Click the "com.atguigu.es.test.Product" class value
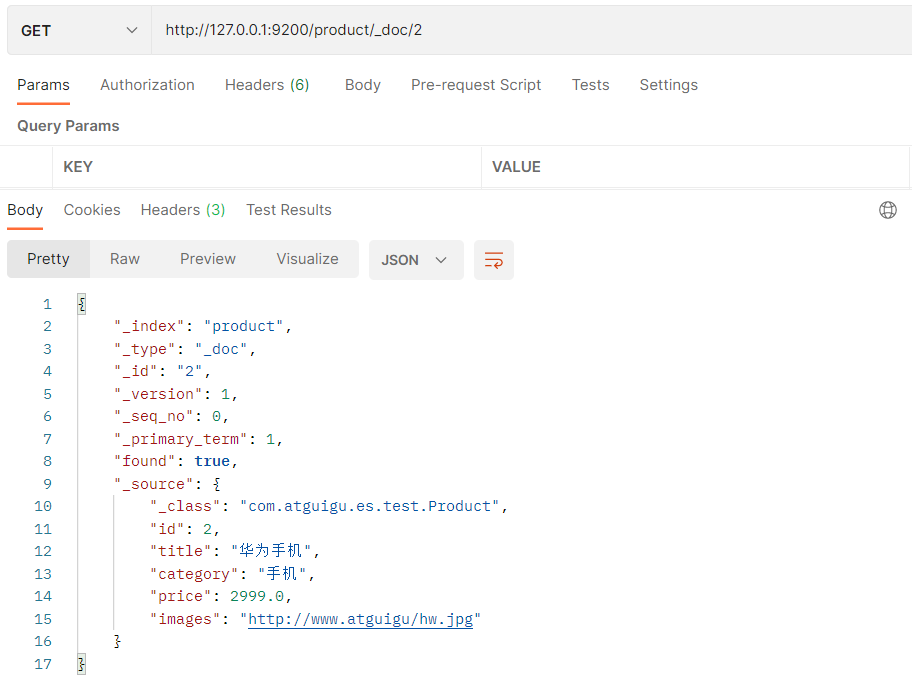This screenshot has width=912, height=679. click(x=369, y=506)
